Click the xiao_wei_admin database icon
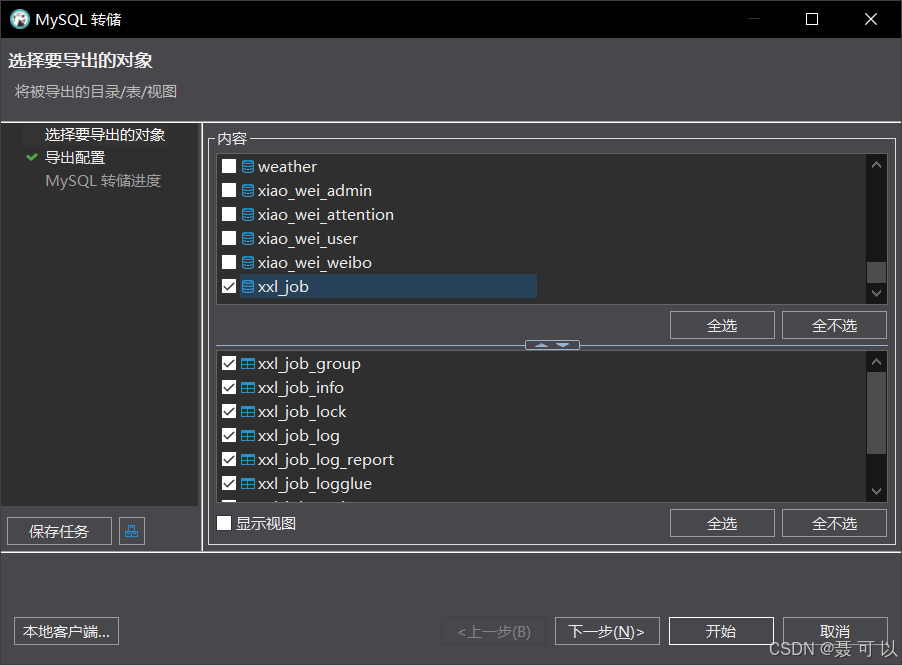The width and height of the screenshot is (902, 665). [x=248, y=190]
